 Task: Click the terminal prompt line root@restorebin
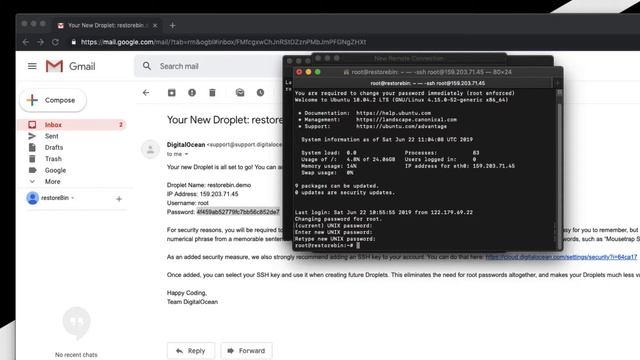pyautogui.click(x=328, y=245)
